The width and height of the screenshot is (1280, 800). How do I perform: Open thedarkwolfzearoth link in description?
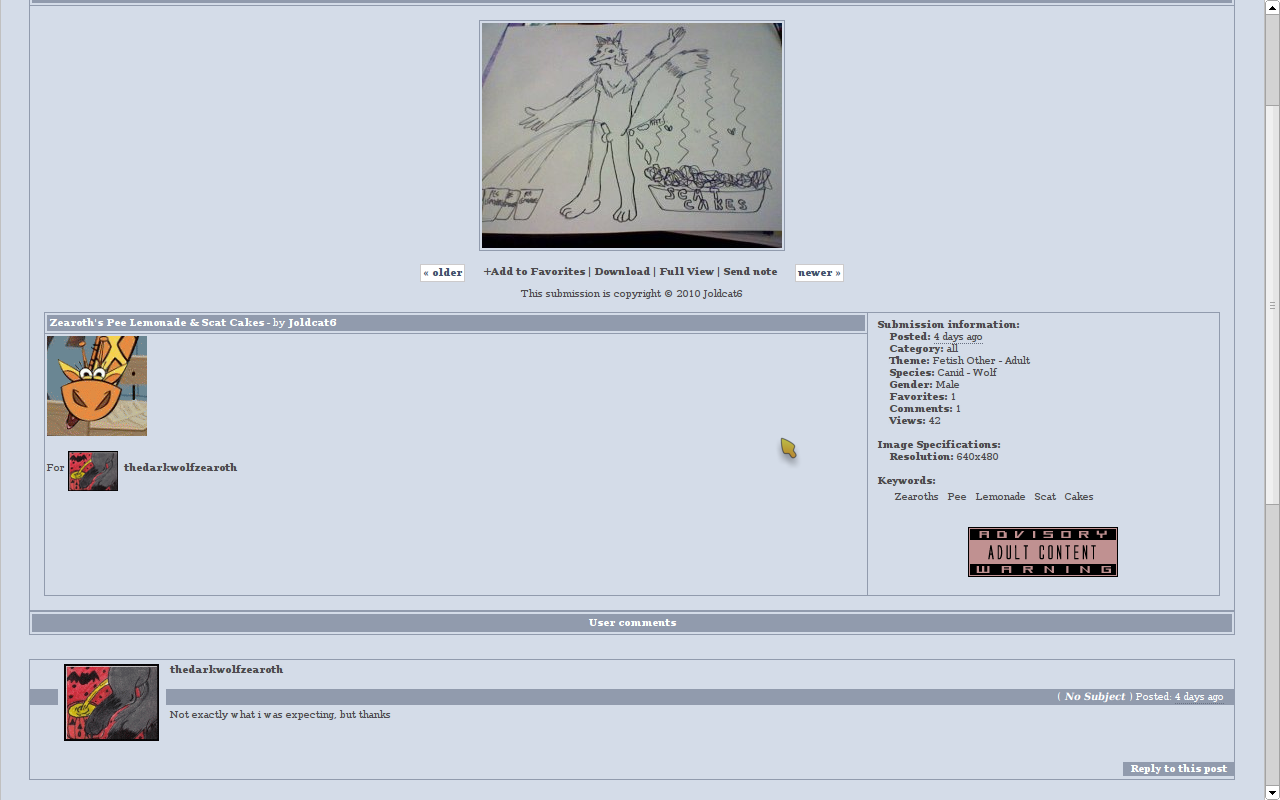(180, 468)
